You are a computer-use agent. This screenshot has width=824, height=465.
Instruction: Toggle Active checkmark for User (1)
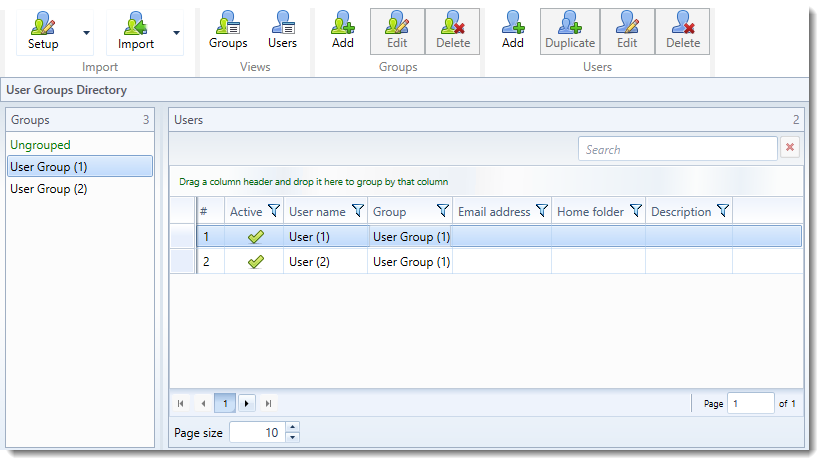click(x=256, y=237)
